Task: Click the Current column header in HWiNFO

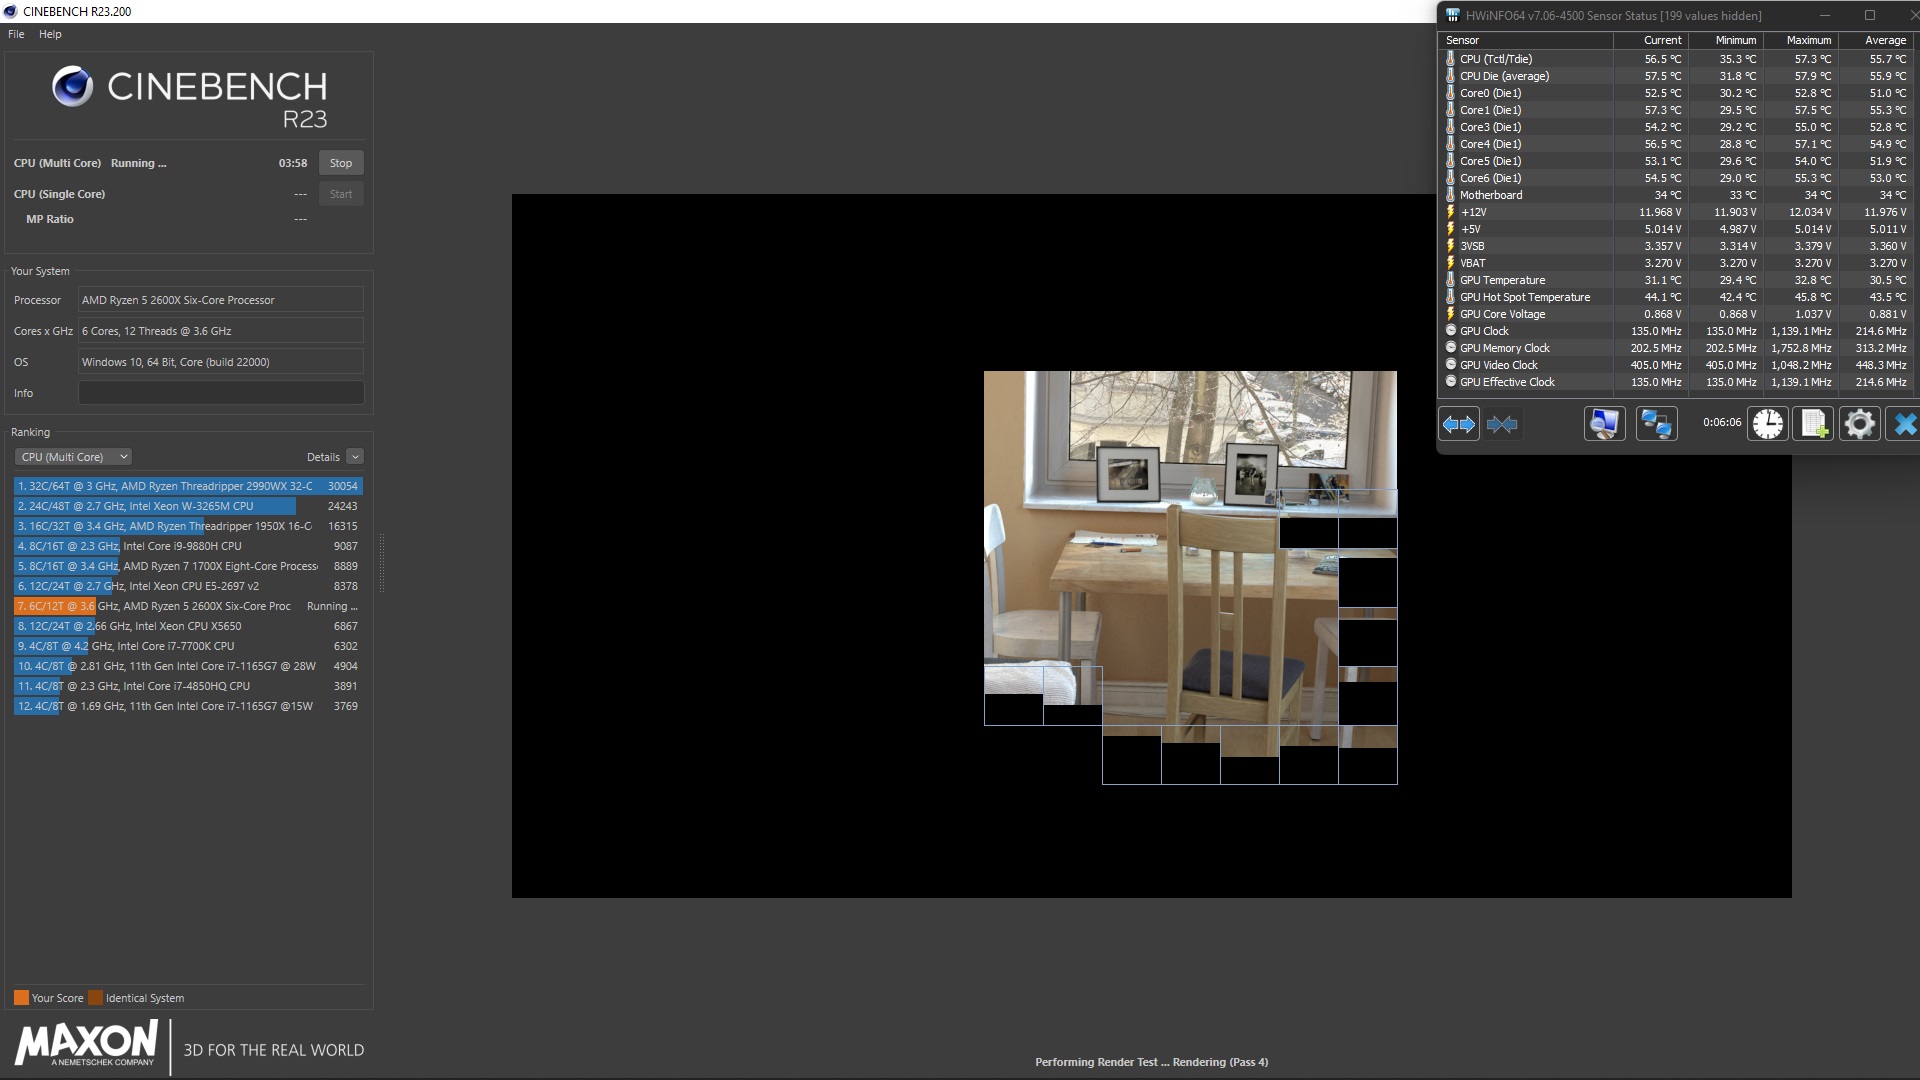Action: pyautogui.click(x=1651, y=40)
